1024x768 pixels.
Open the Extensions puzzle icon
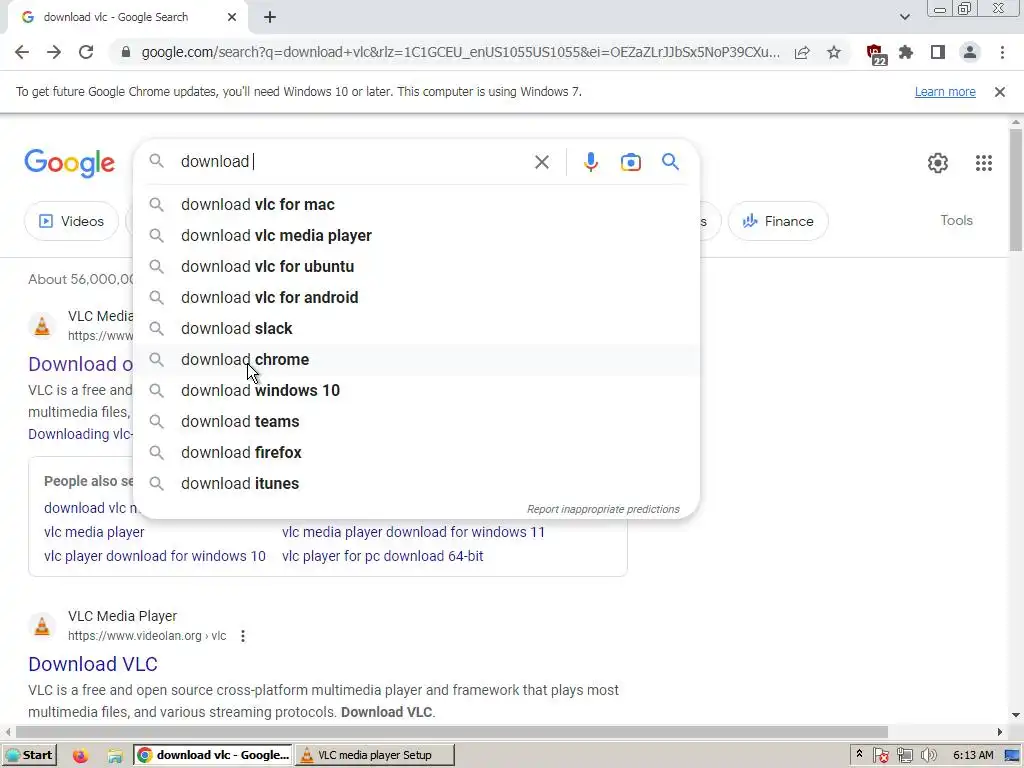click(x=906, y=52)
